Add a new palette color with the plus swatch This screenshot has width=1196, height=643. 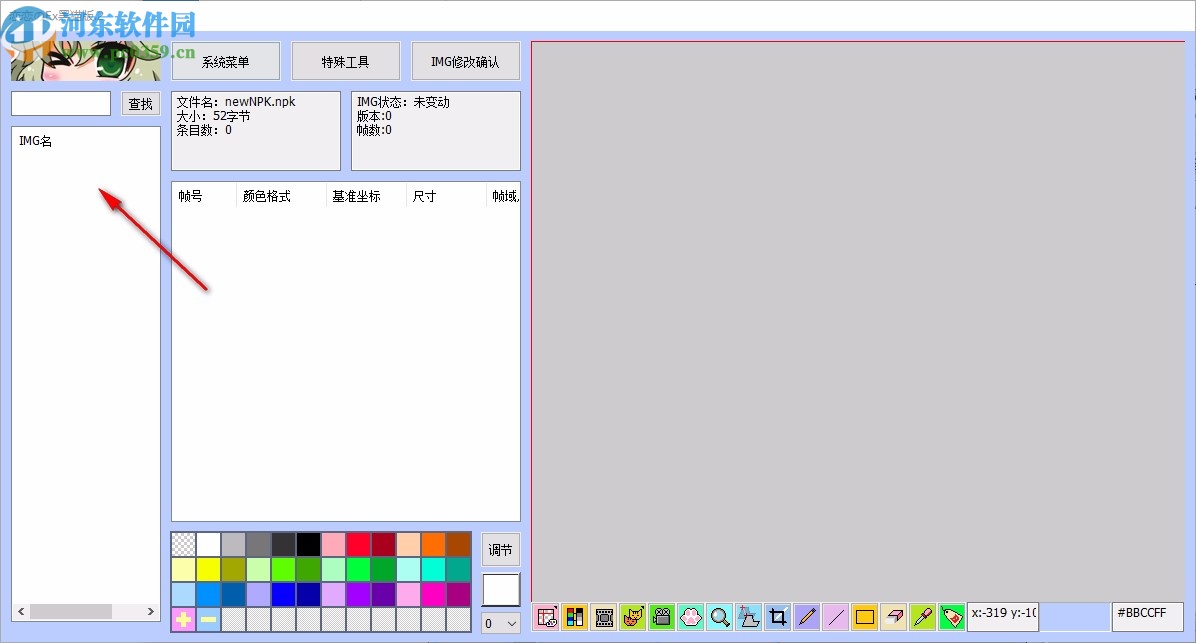pos(183,620)
